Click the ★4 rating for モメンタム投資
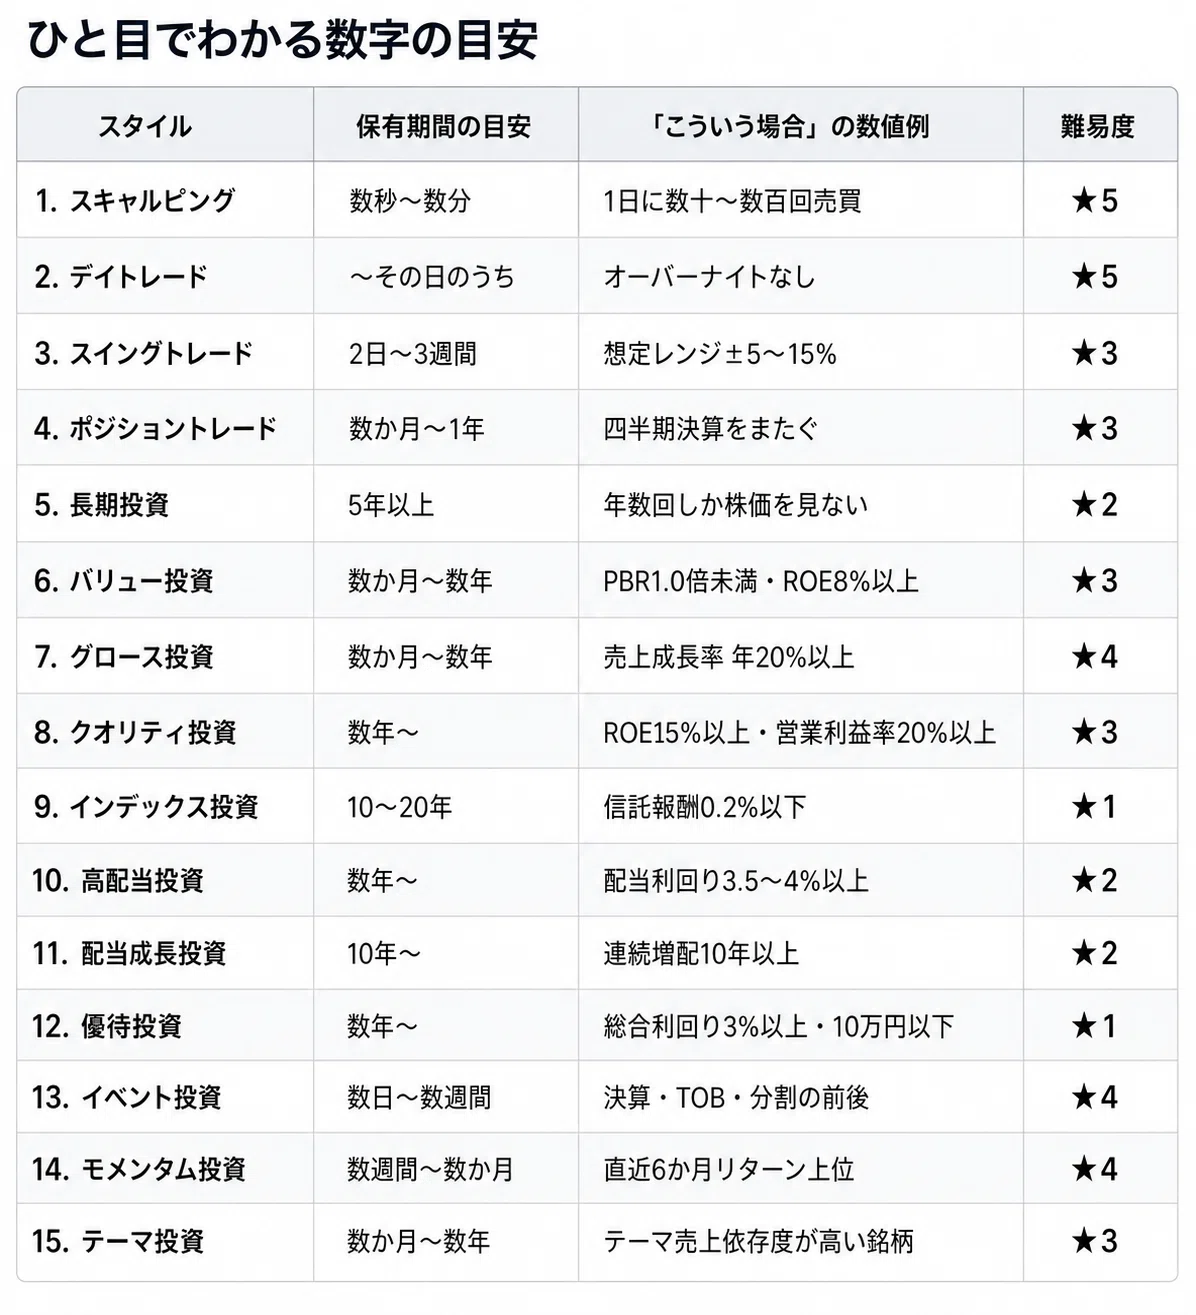This screenshot has width=1196, height=1315. (x=1095, y=1169)
